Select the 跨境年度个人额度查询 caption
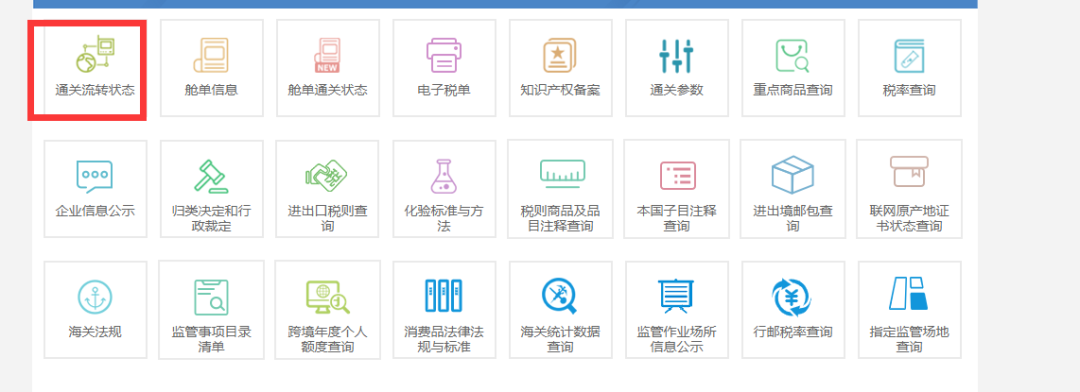This screenshot has height=392, width=1080. click(328, 339)
